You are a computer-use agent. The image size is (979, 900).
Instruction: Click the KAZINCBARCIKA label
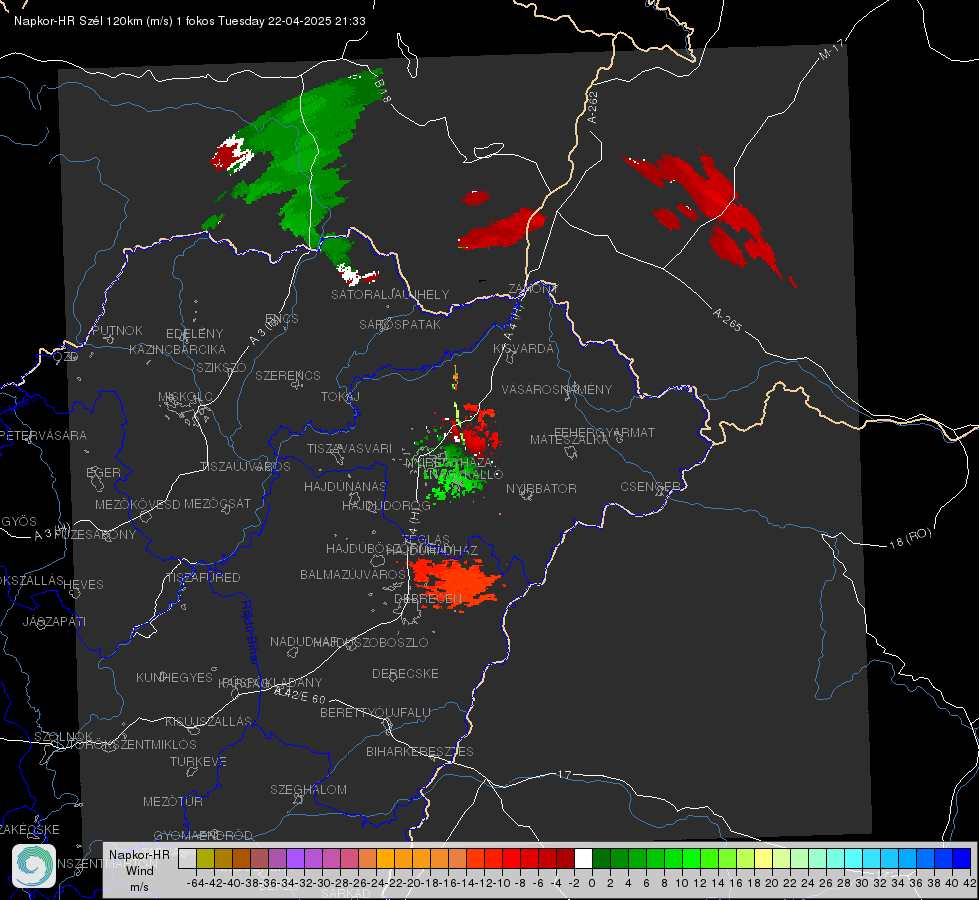[x=177, y=350]
